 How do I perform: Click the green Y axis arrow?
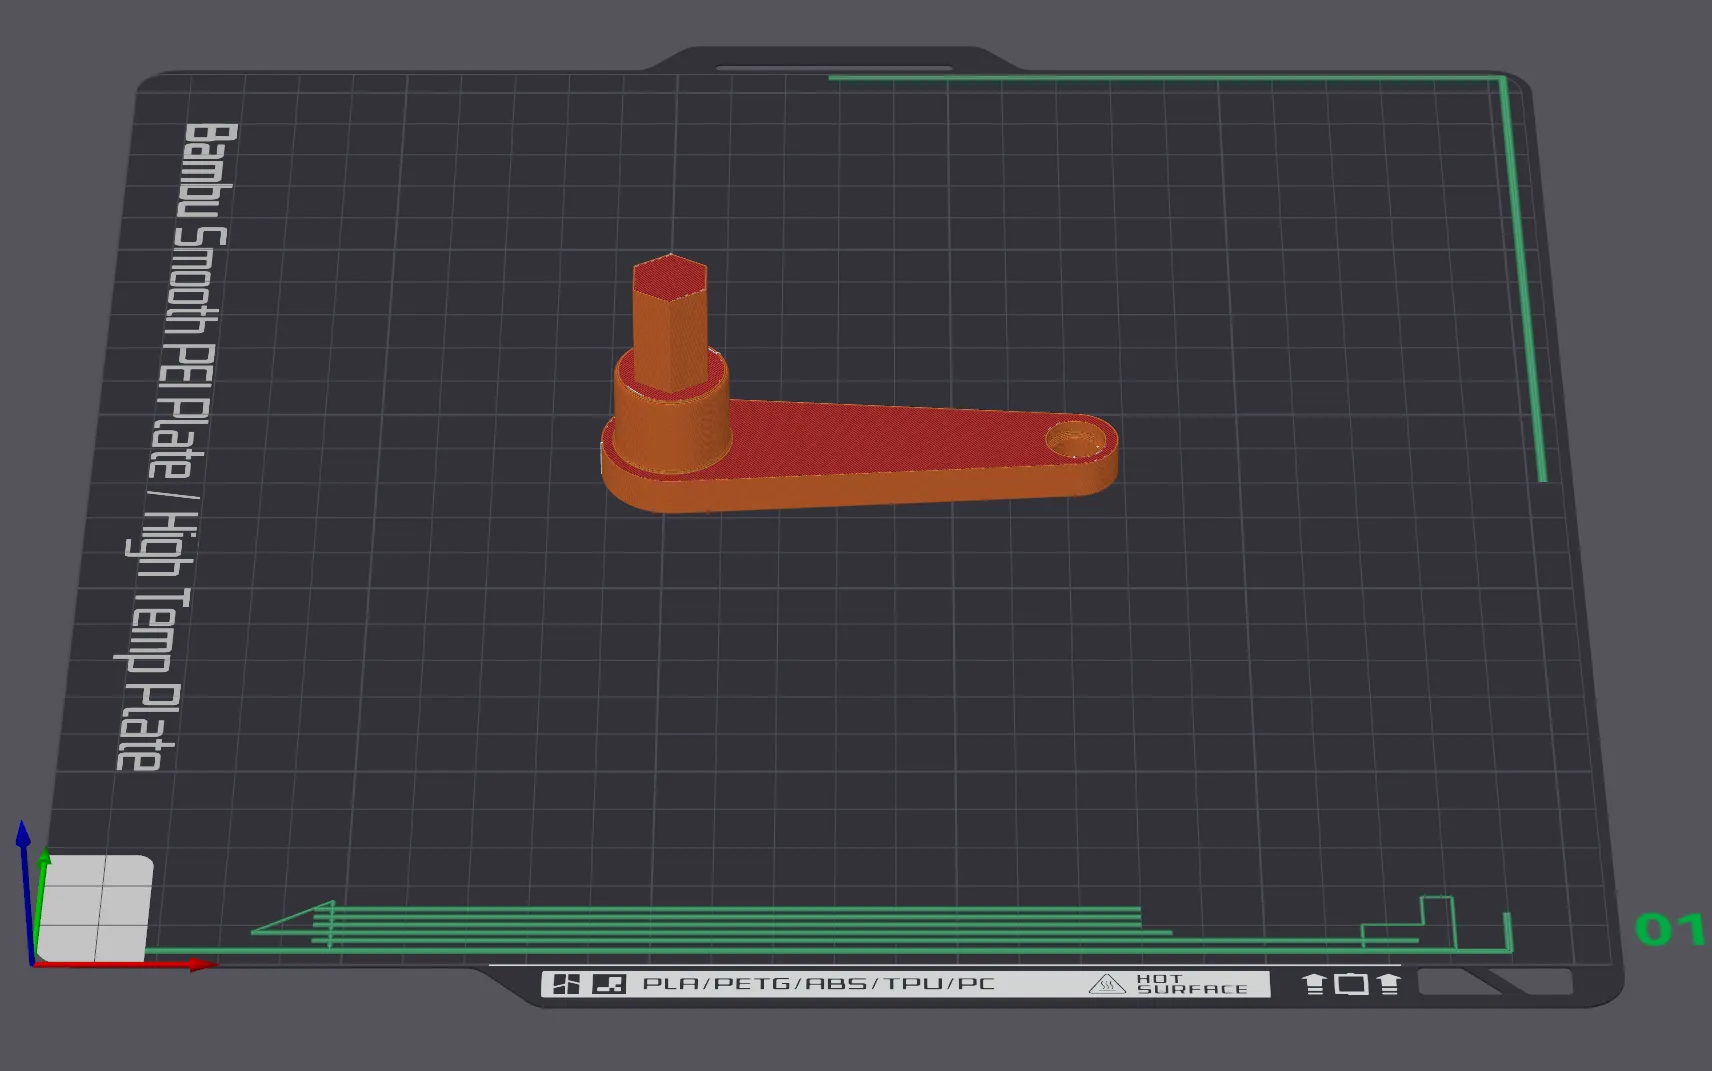44,859
